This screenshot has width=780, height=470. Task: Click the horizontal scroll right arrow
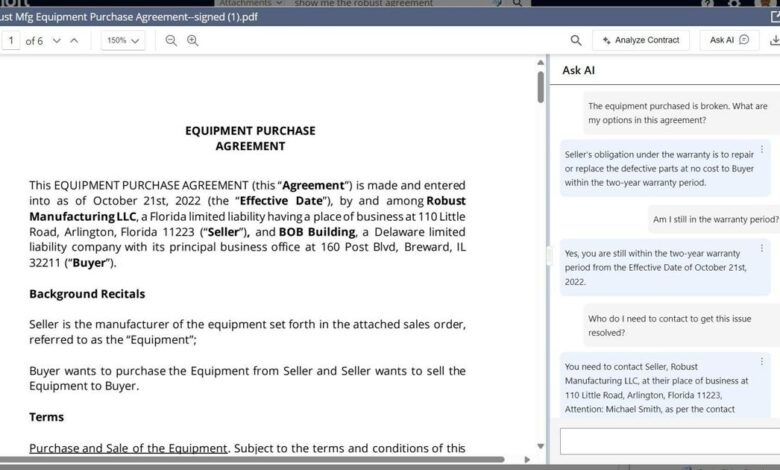[x=527, y=459]
